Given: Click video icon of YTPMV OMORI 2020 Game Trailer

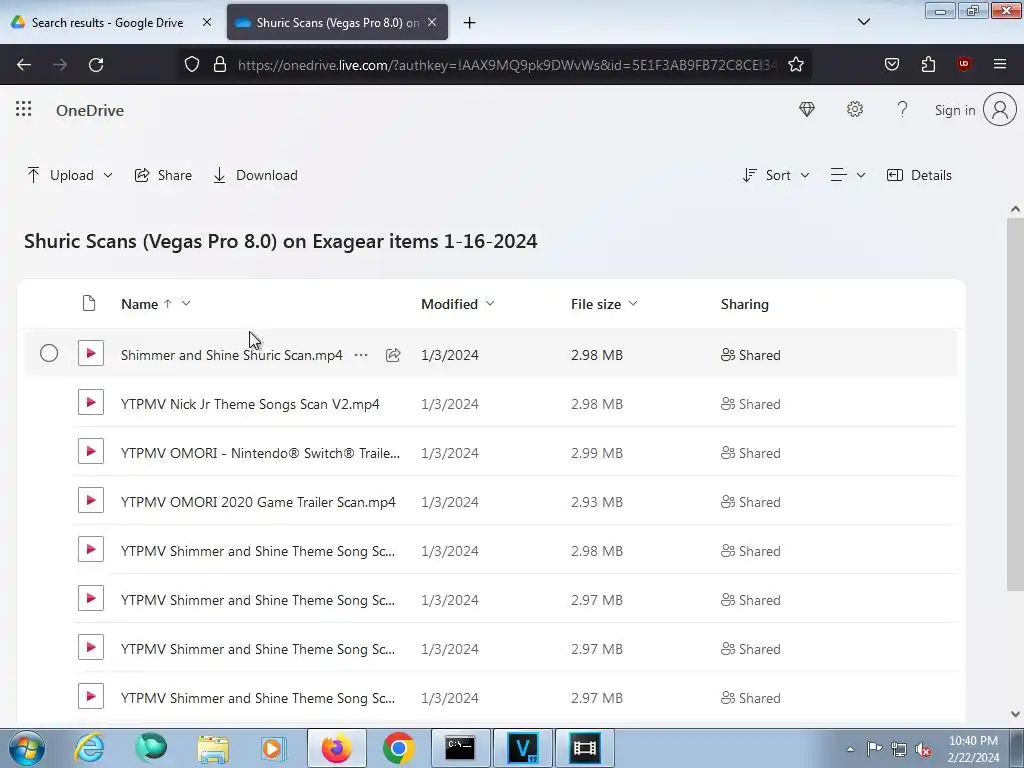Looking at the screenshot, I should point(91,500).
